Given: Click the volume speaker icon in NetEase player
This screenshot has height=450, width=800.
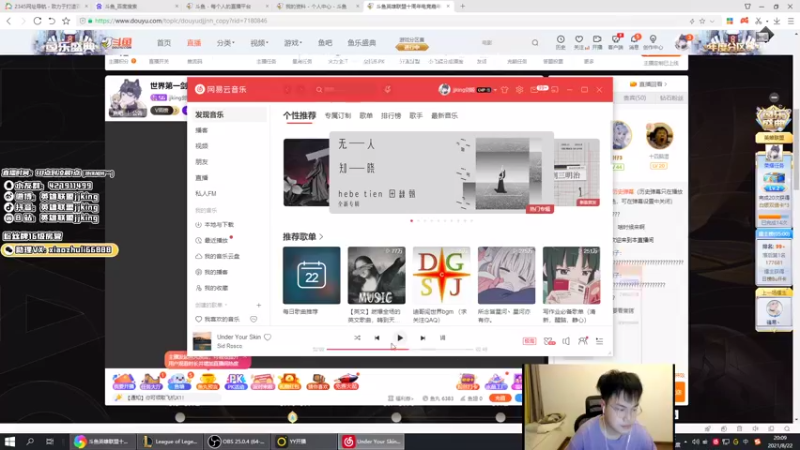Looking at the screenshot, I should (x=566, y=341).
